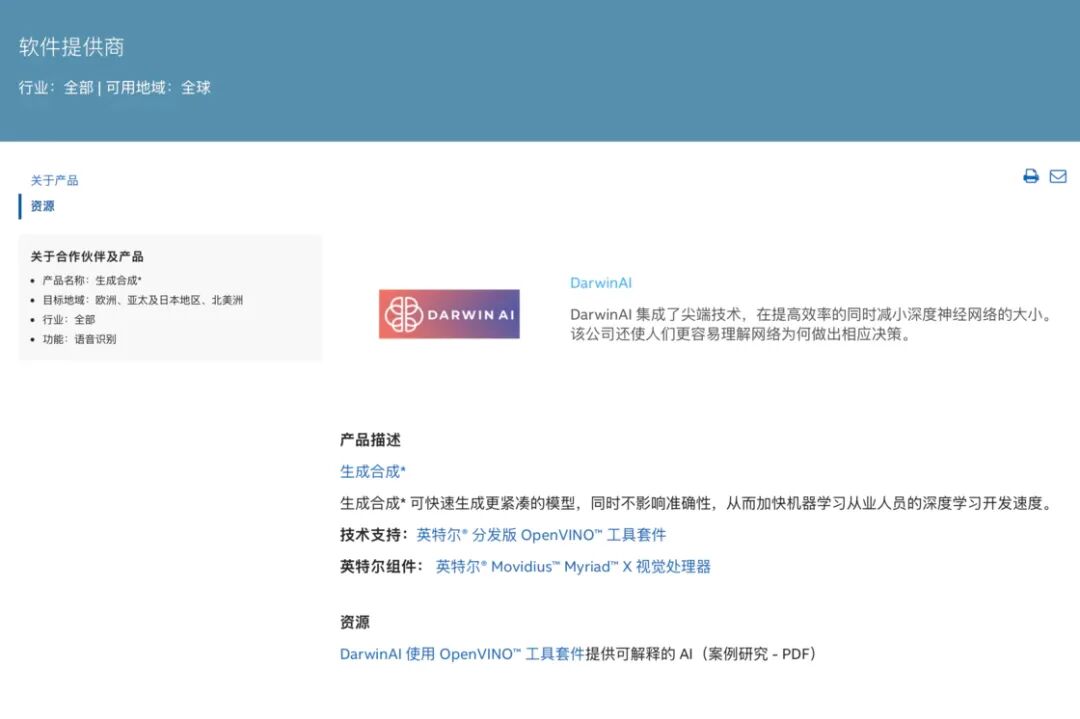The height and width of the screenshot is (719, 1080).
Task: Open DarwinAI 使用 OpenVINO 工具套件 case study link
Action: (462, 654)
